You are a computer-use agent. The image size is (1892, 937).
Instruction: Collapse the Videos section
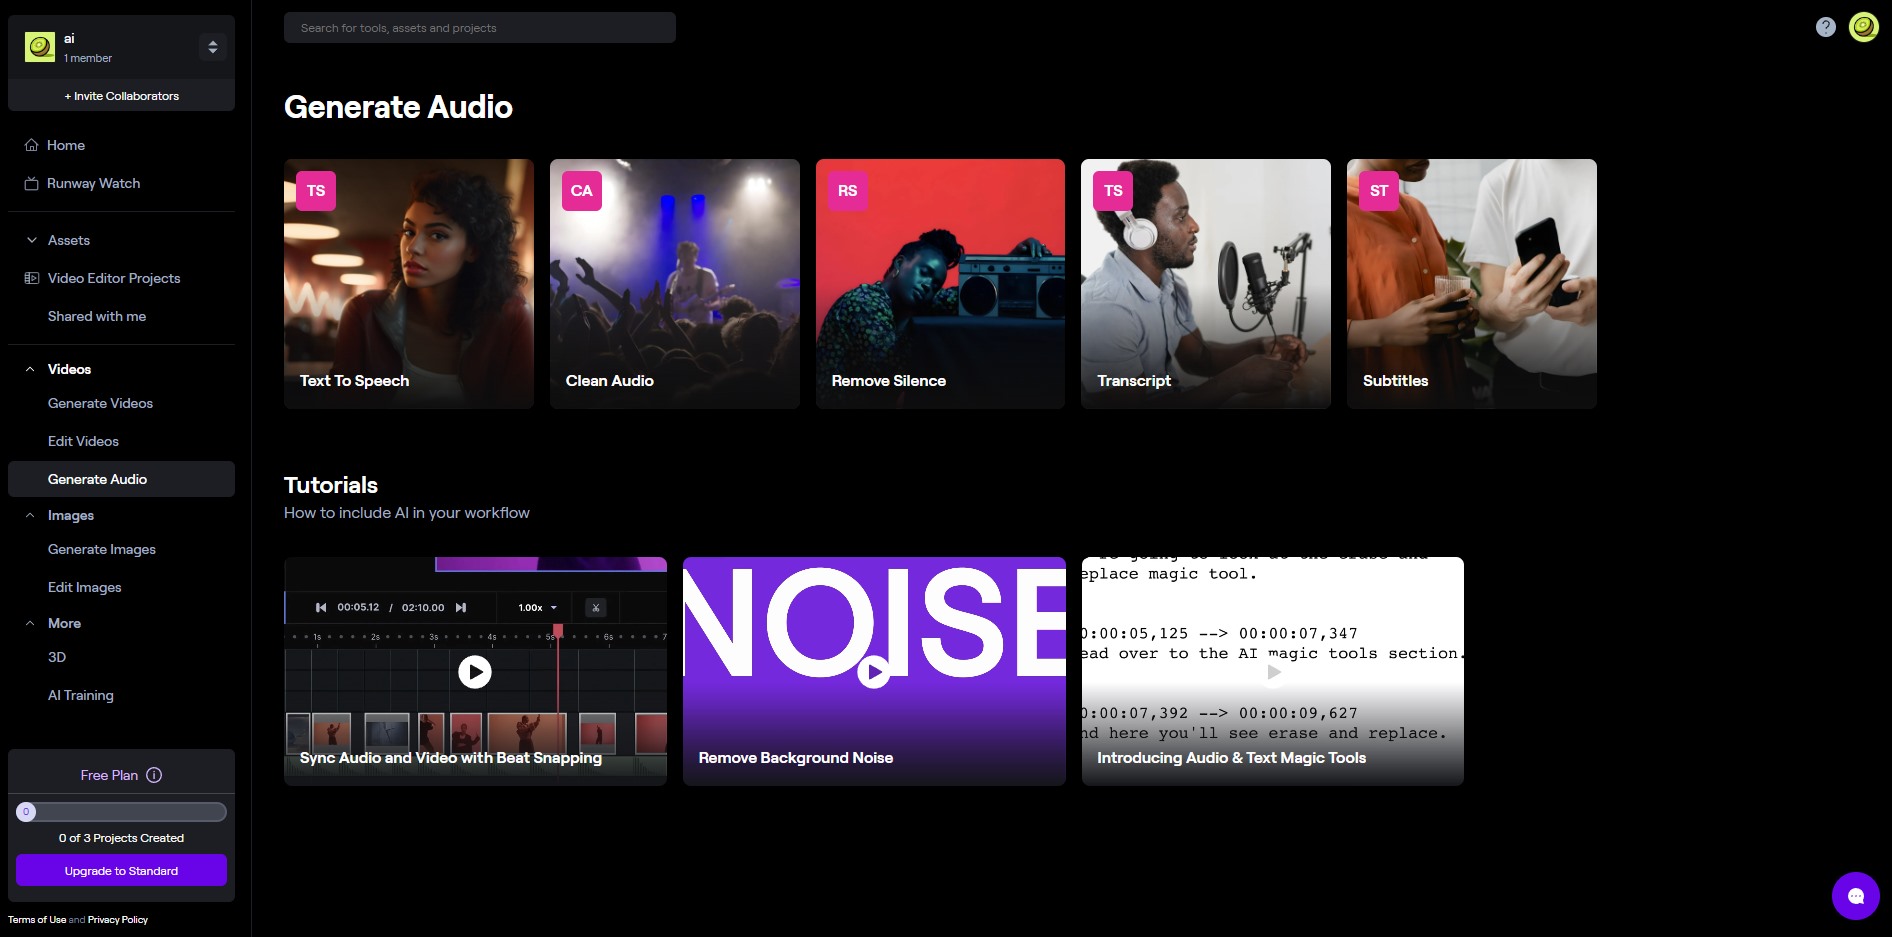[31, 369]
